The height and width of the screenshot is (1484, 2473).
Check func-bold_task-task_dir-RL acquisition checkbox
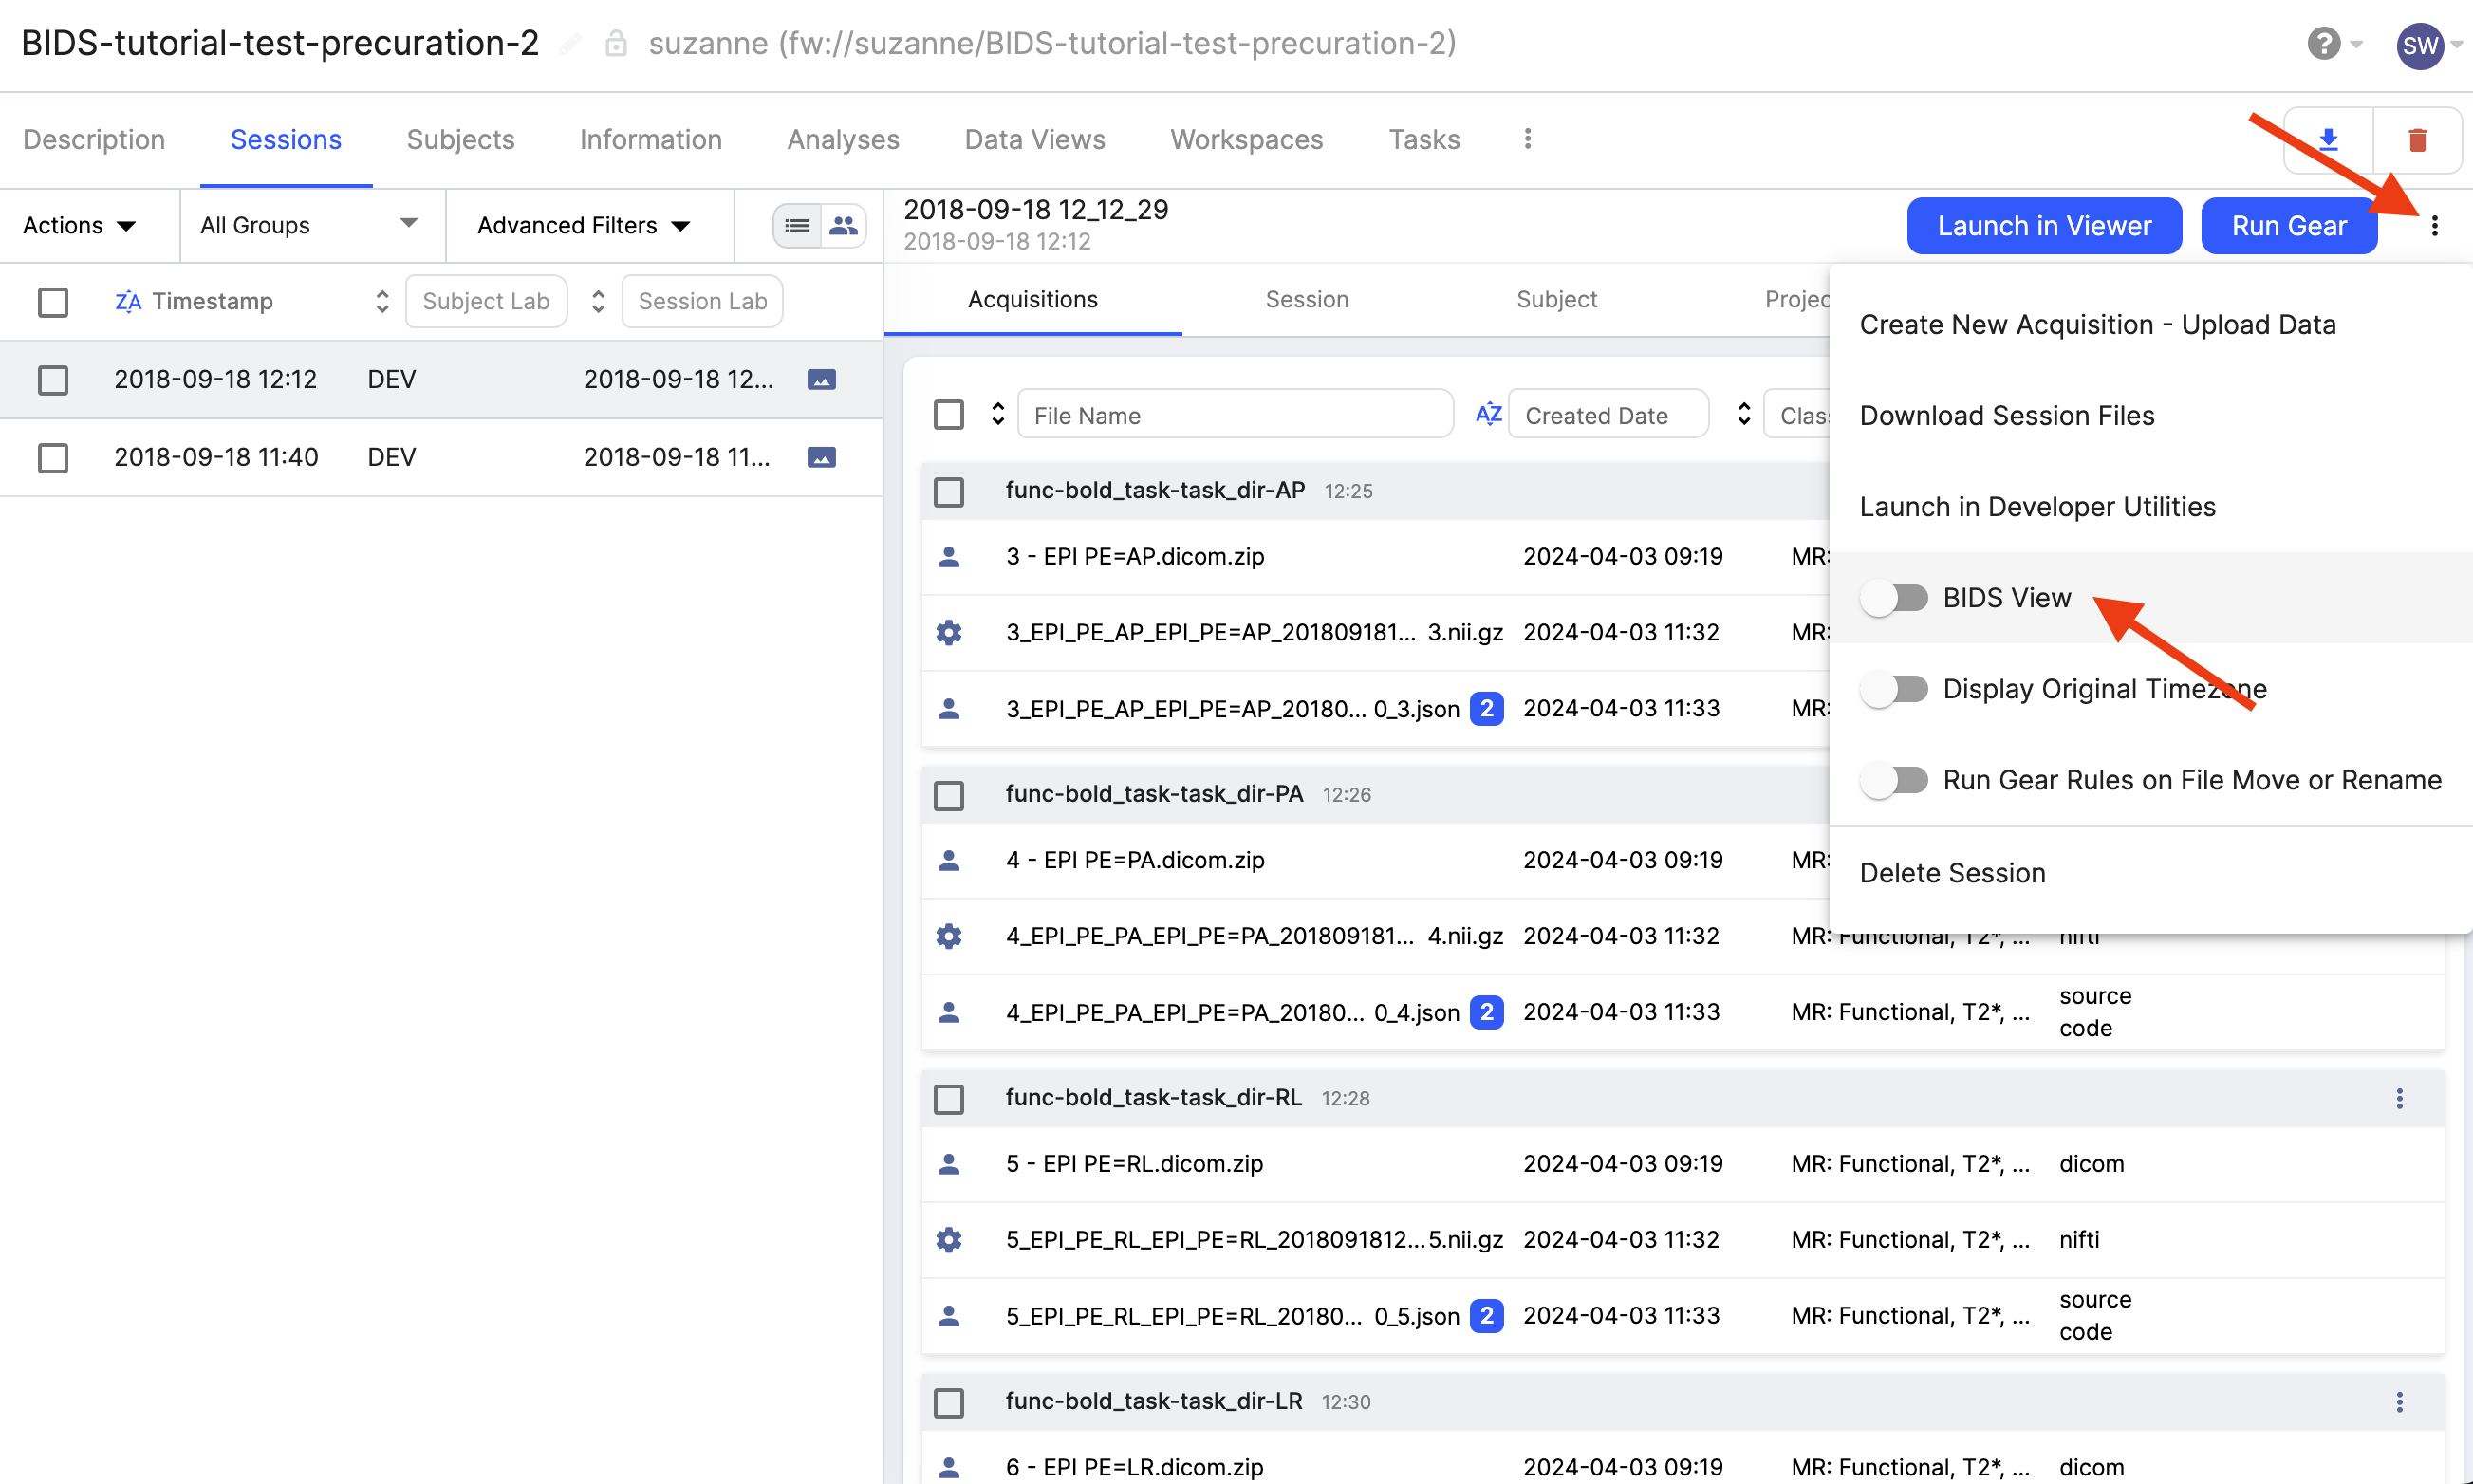(948, 1100)
